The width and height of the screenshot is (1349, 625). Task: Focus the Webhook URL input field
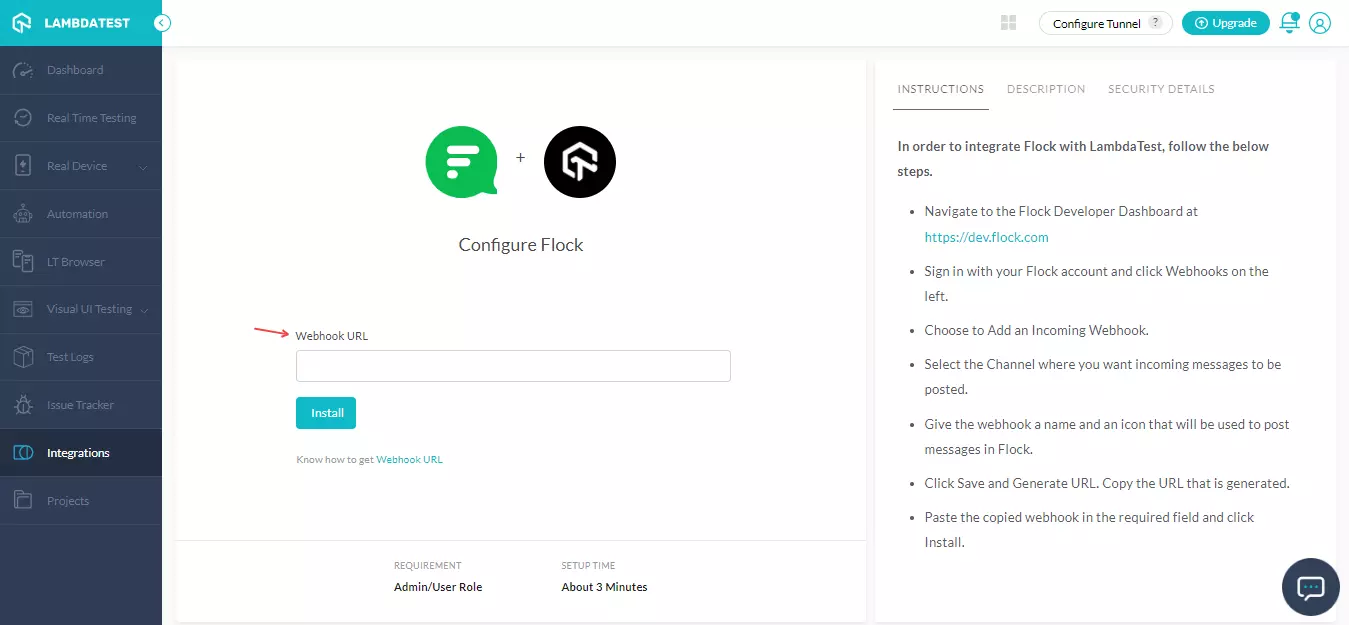(513, 366)
